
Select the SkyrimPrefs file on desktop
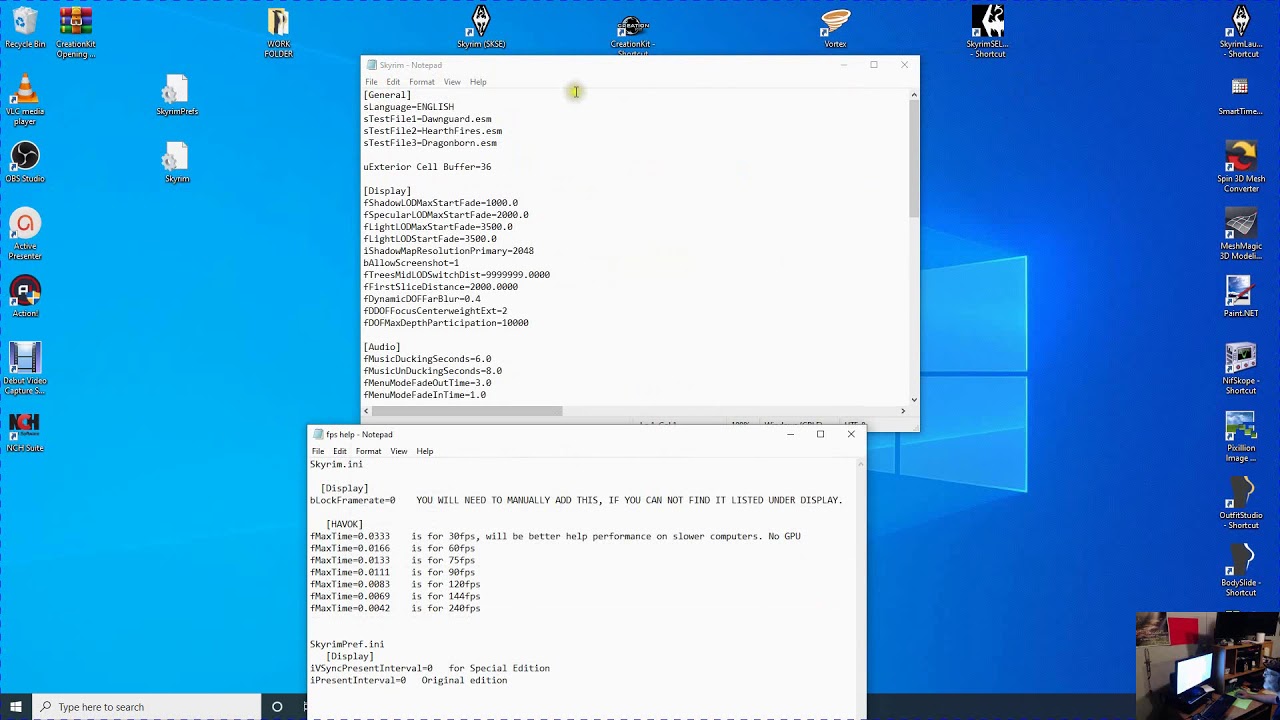177,96
